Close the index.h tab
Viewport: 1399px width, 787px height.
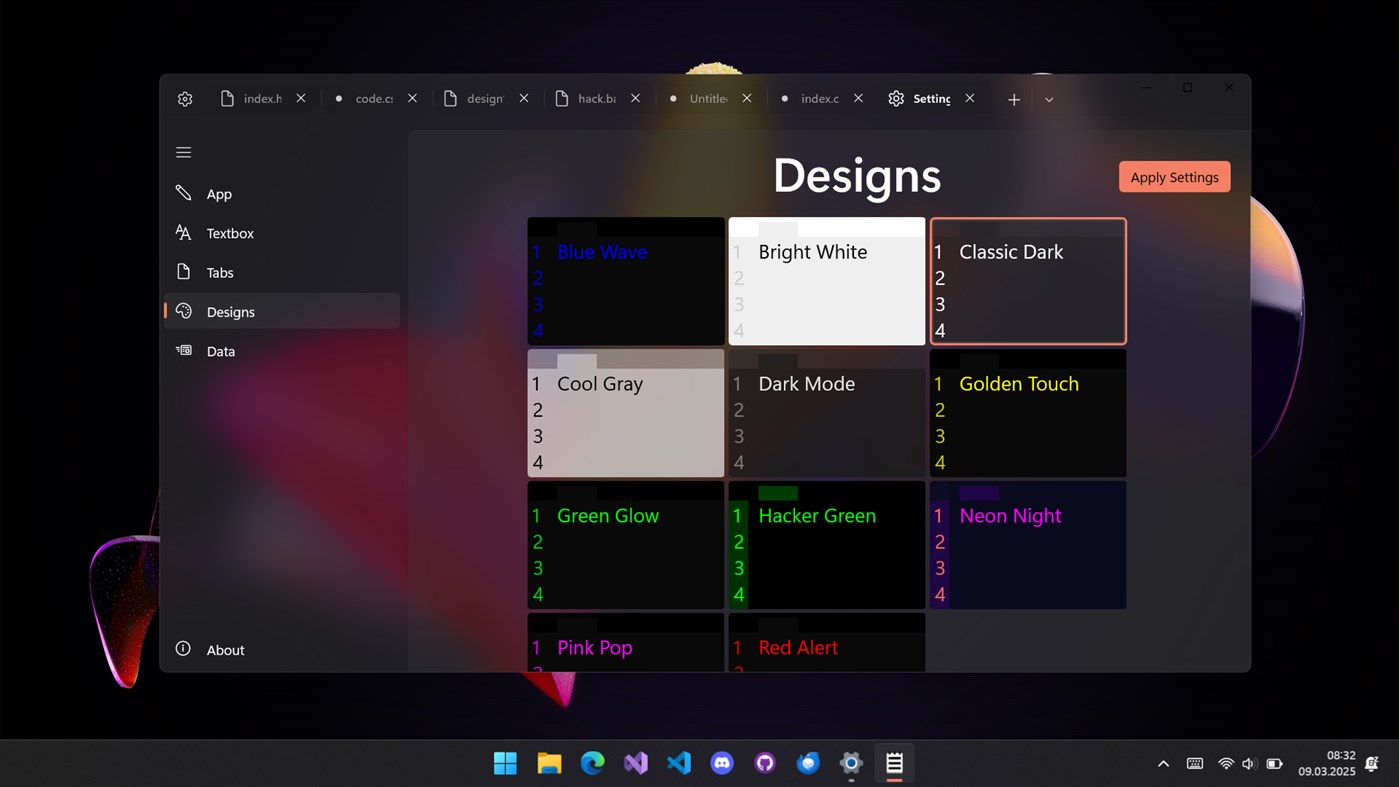click(301, 98)
